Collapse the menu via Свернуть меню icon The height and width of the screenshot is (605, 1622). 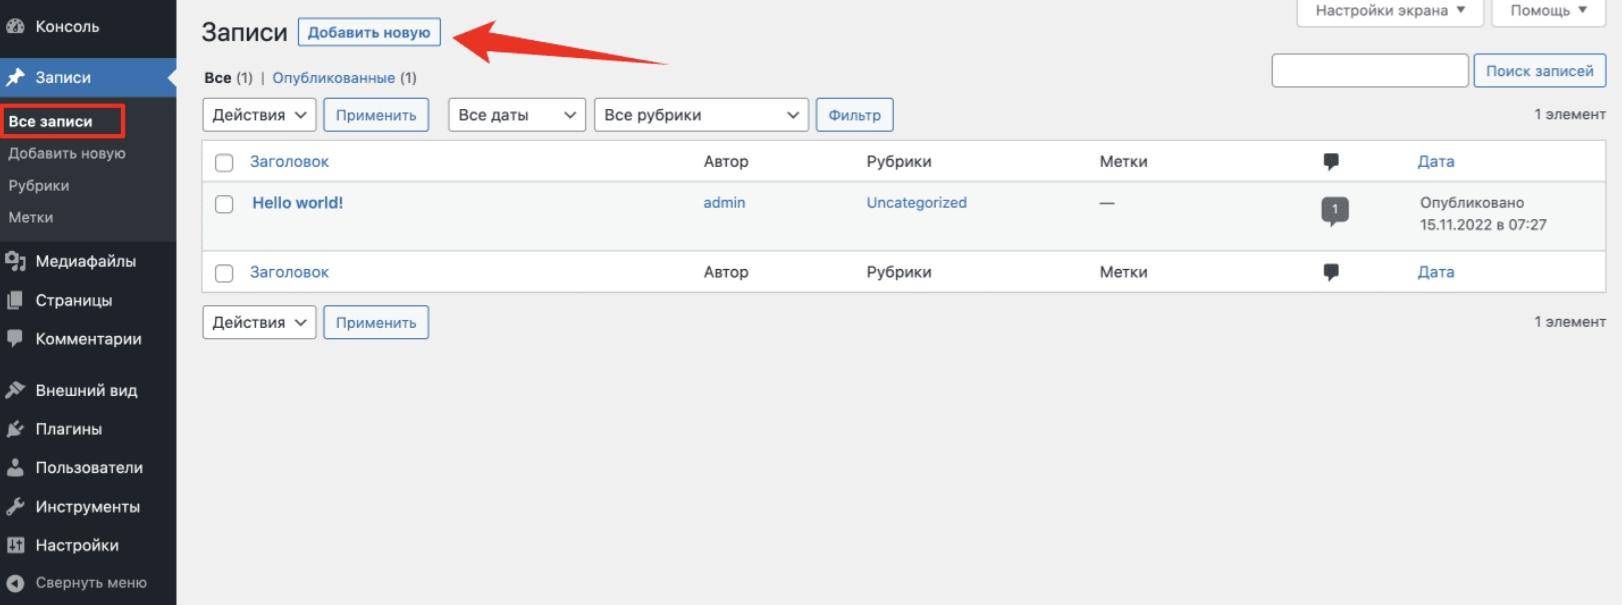pyautogui.click(x=15, y=583)
